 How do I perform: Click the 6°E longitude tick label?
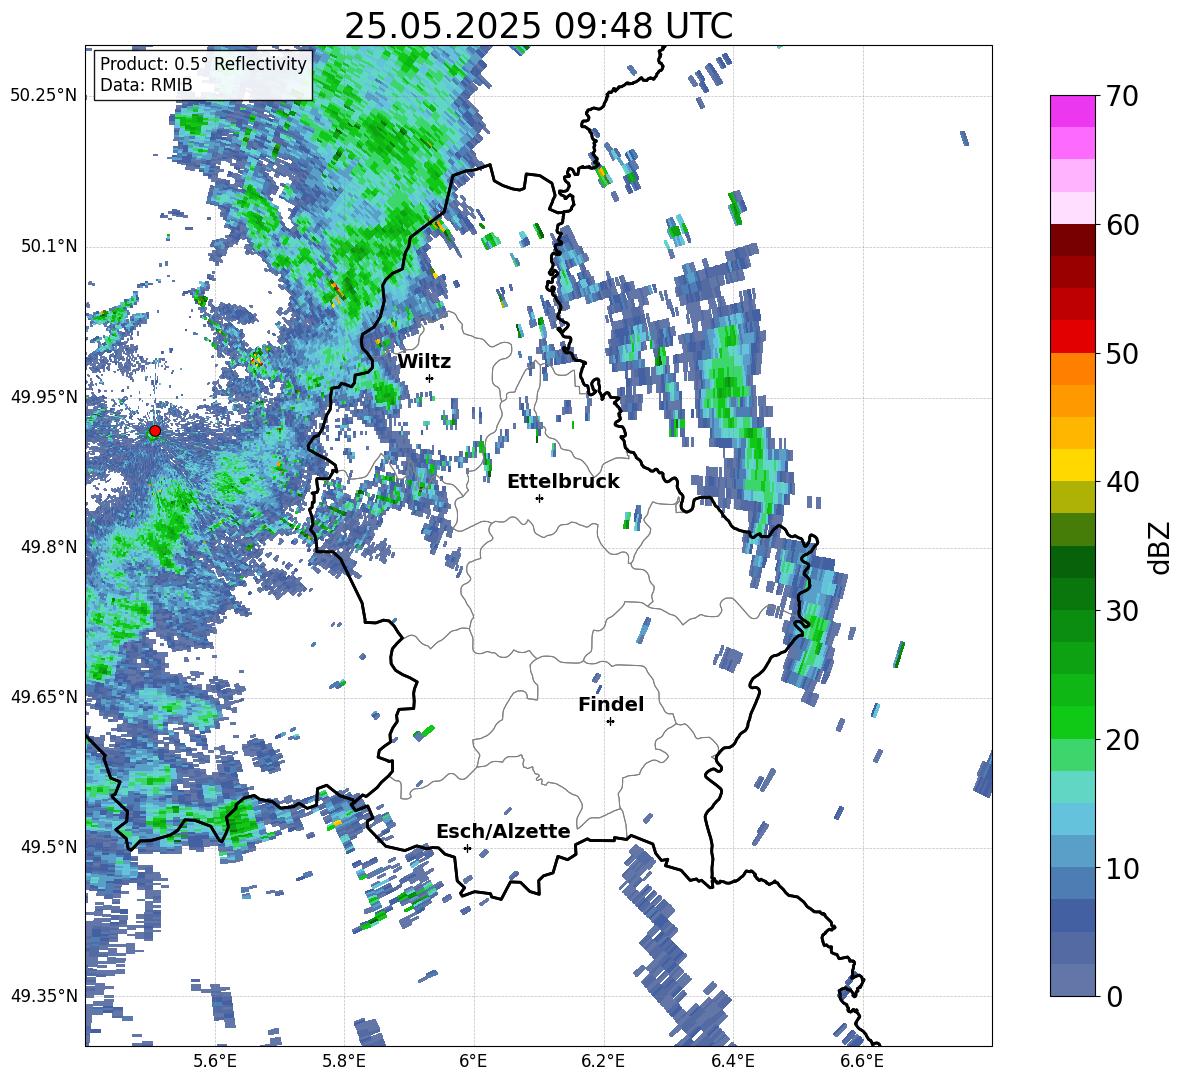click(x=473, y=1061)
